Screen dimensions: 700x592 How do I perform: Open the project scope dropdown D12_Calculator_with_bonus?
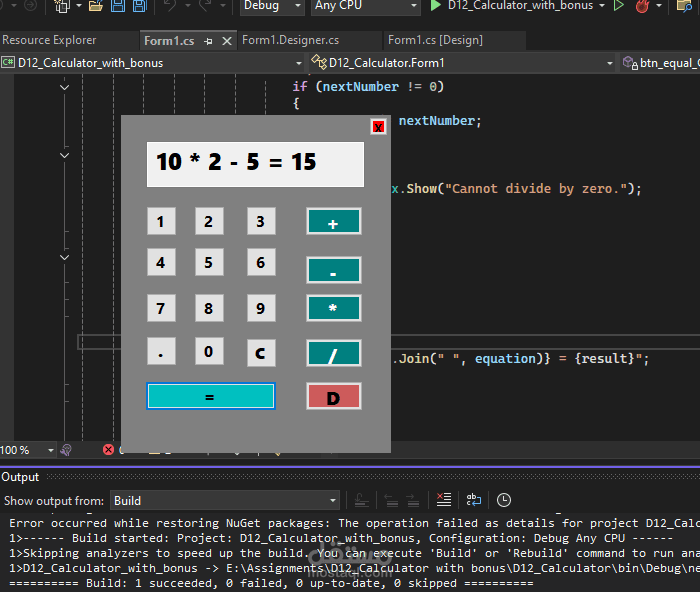click(x=152, y=63)
